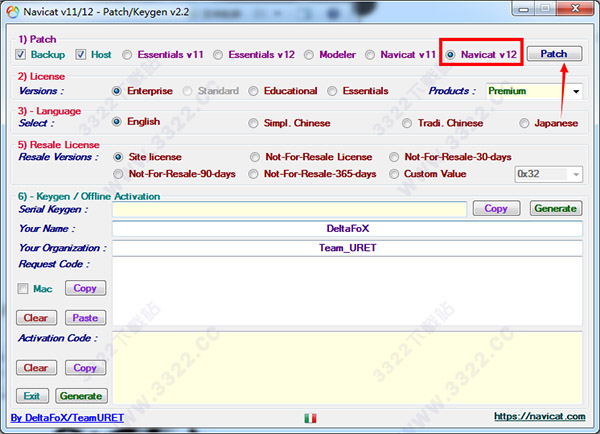This screenshot has width=600, height=434.
Task: Clear the Activation Code field
Action: (36, 367)
